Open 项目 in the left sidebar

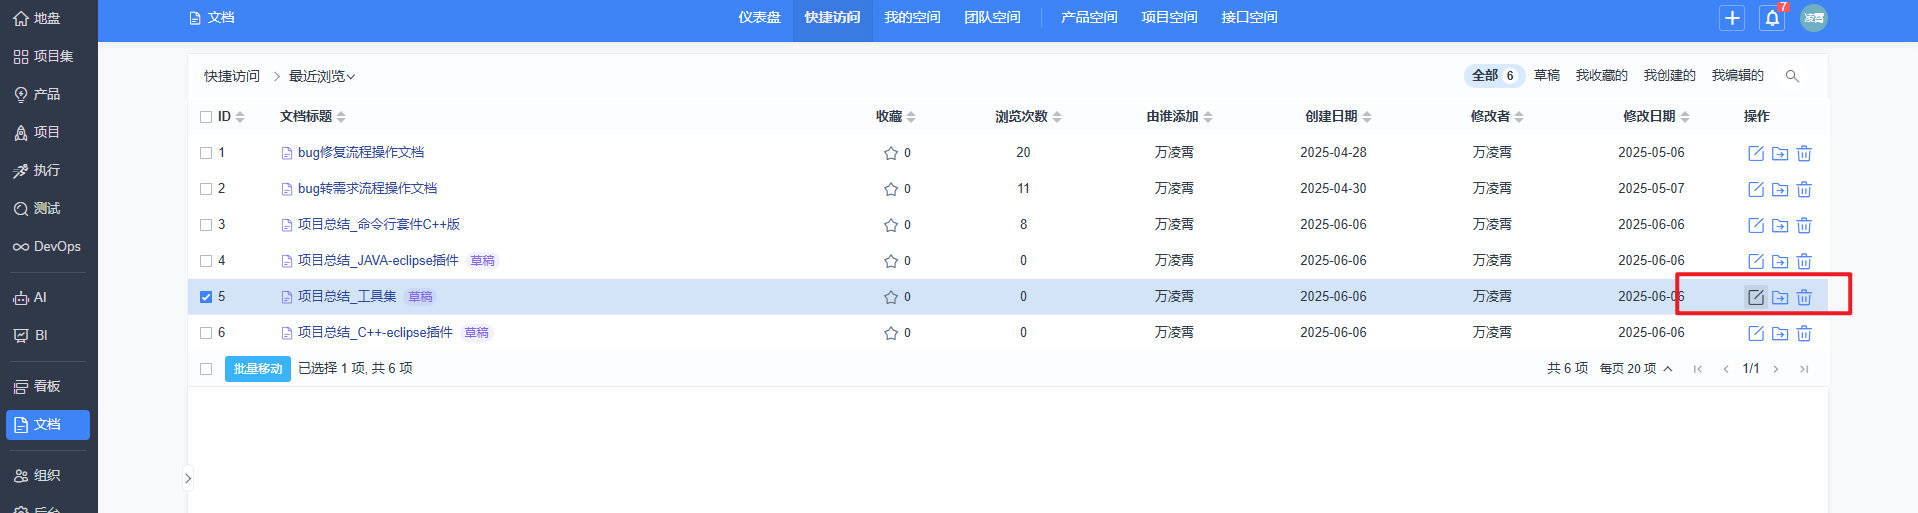click(x=36, y=132)
